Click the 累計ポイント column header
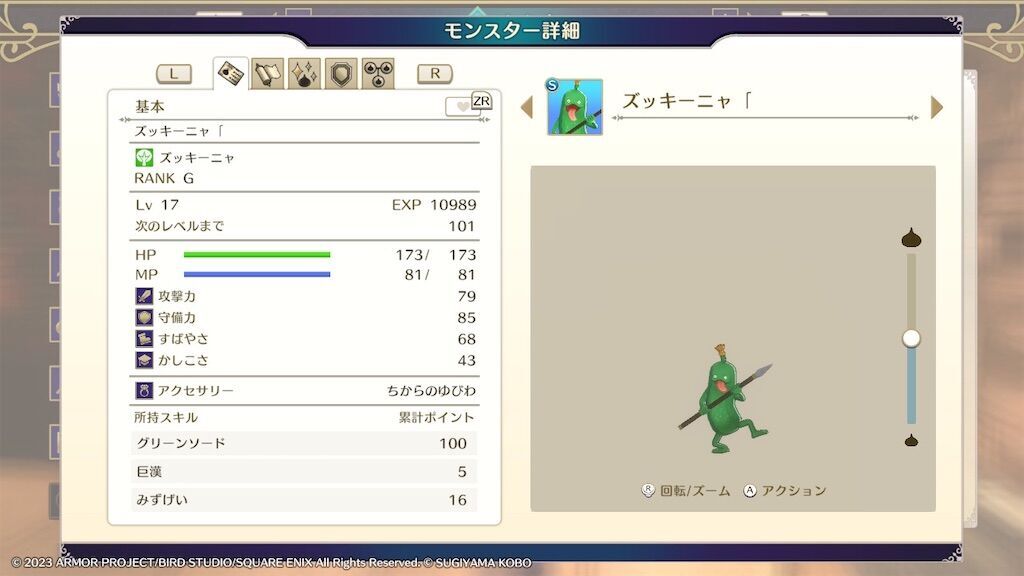The image size is (1024, 576). pos(436,417)
